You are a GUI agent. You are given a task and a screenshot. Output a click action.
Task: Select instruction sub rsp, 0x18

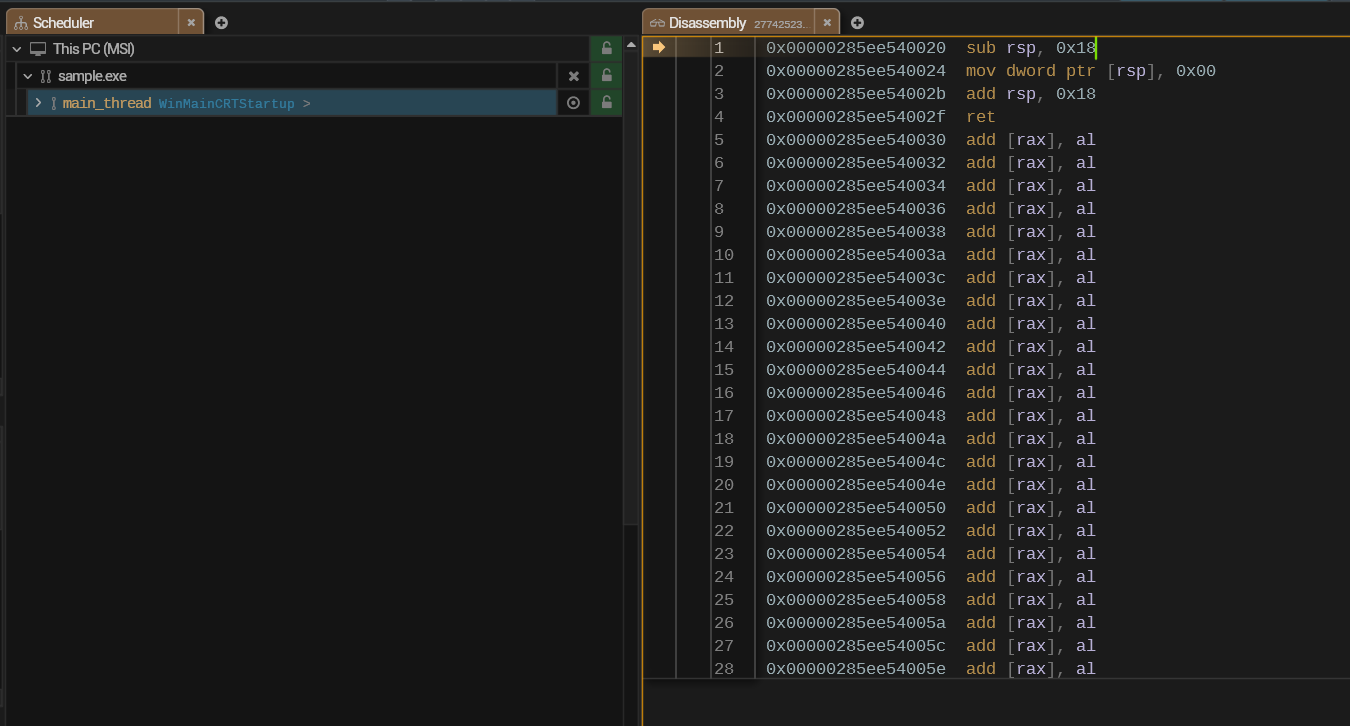1031,47
